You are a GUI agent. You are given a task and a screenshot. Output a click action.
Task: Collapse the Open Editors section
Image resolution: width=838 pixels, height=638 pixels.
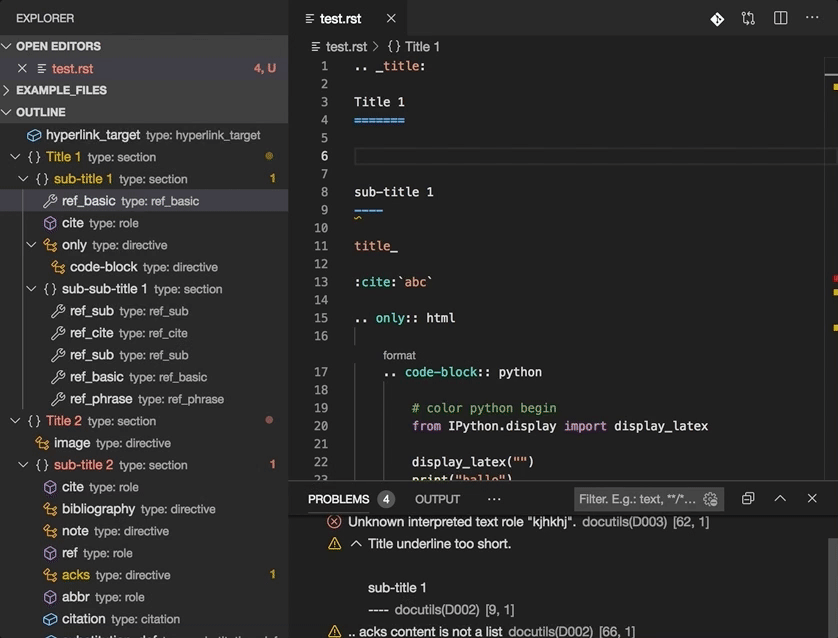6,46
